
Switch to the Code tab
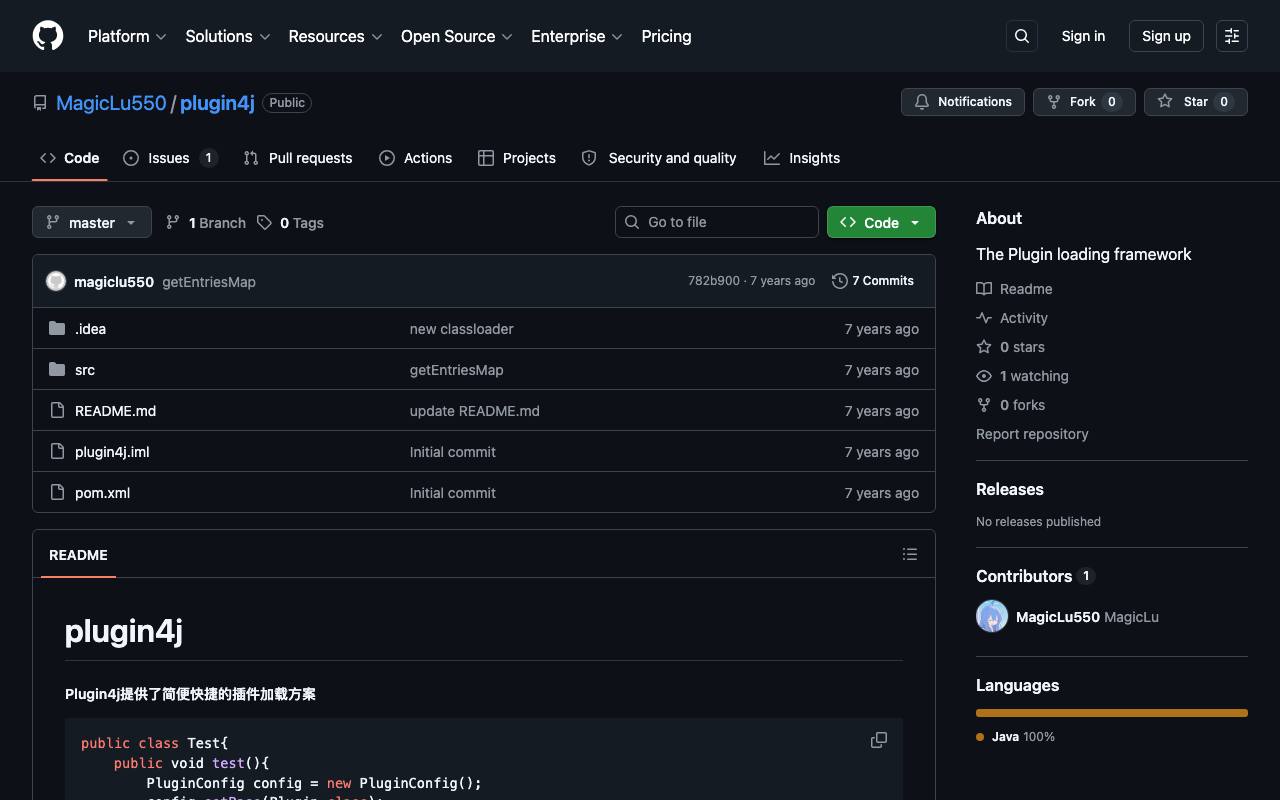pyautogui.click(x=70, y=158)
